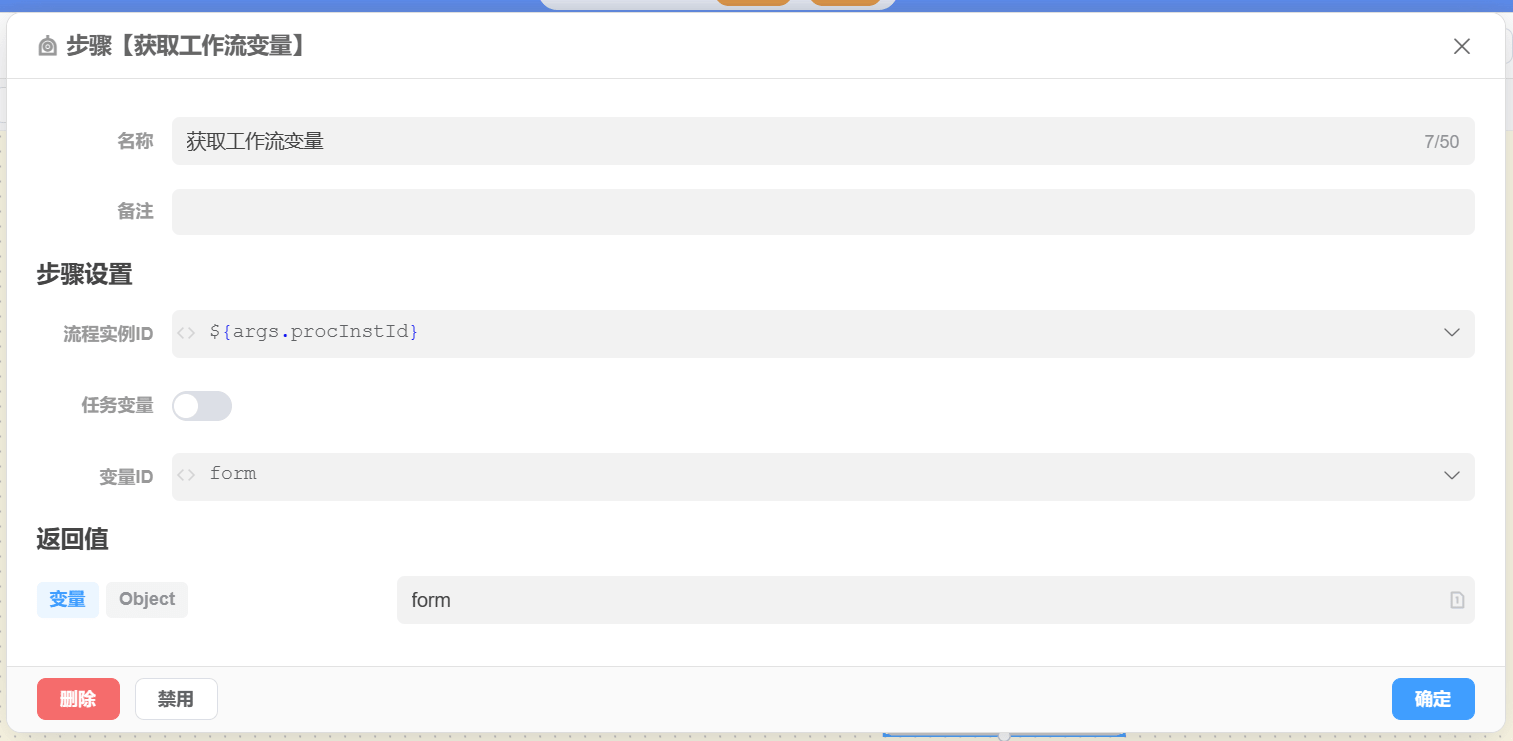
Task: Click the 禁用 button
Action: [176, 699]
